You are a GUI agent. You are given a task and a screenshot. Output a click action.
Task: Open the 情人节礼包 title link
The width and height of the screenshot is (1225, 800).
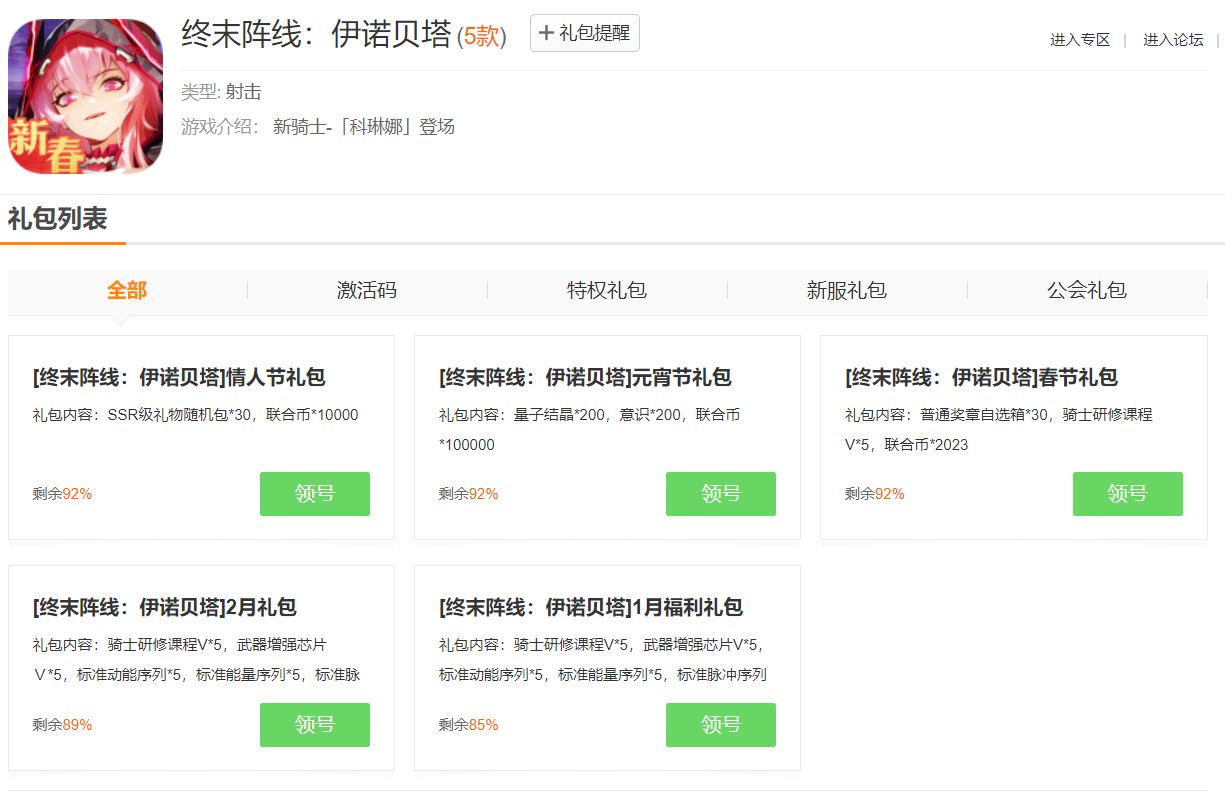[179, 377]
